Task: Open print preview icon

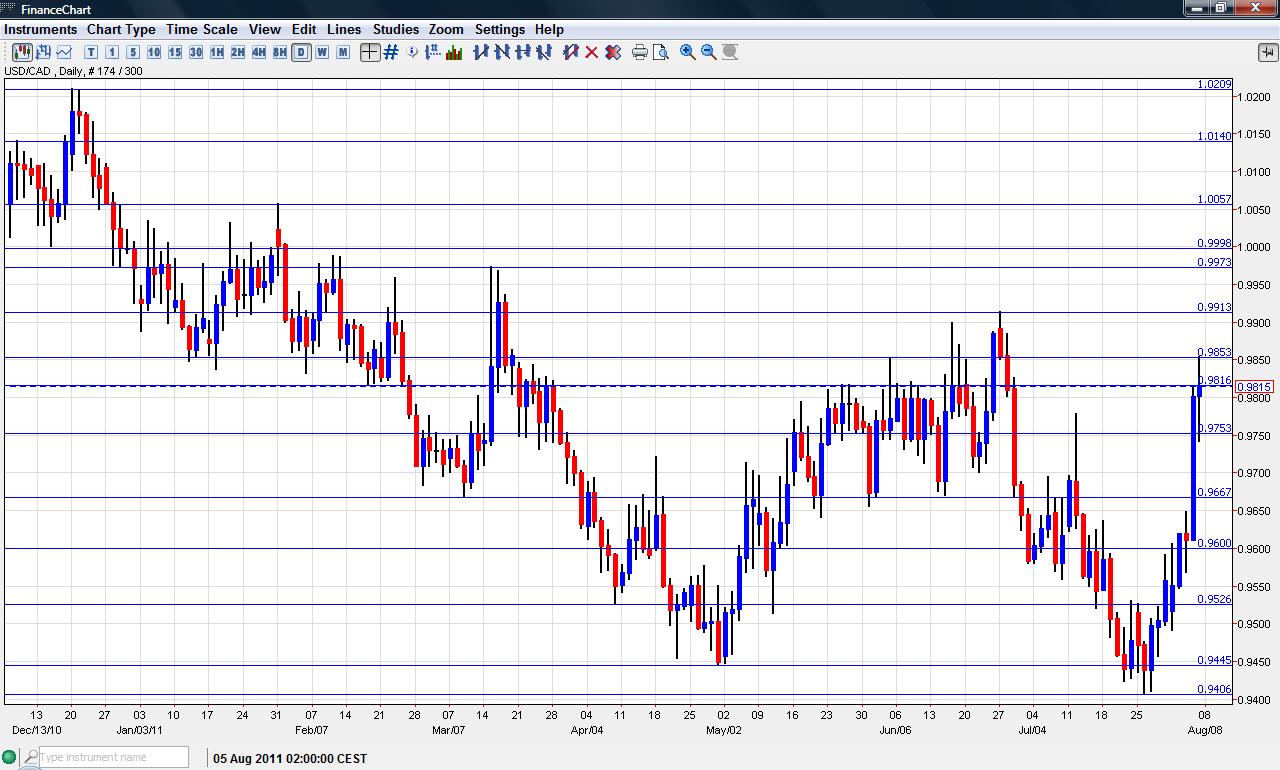Action: pos(661,52)
